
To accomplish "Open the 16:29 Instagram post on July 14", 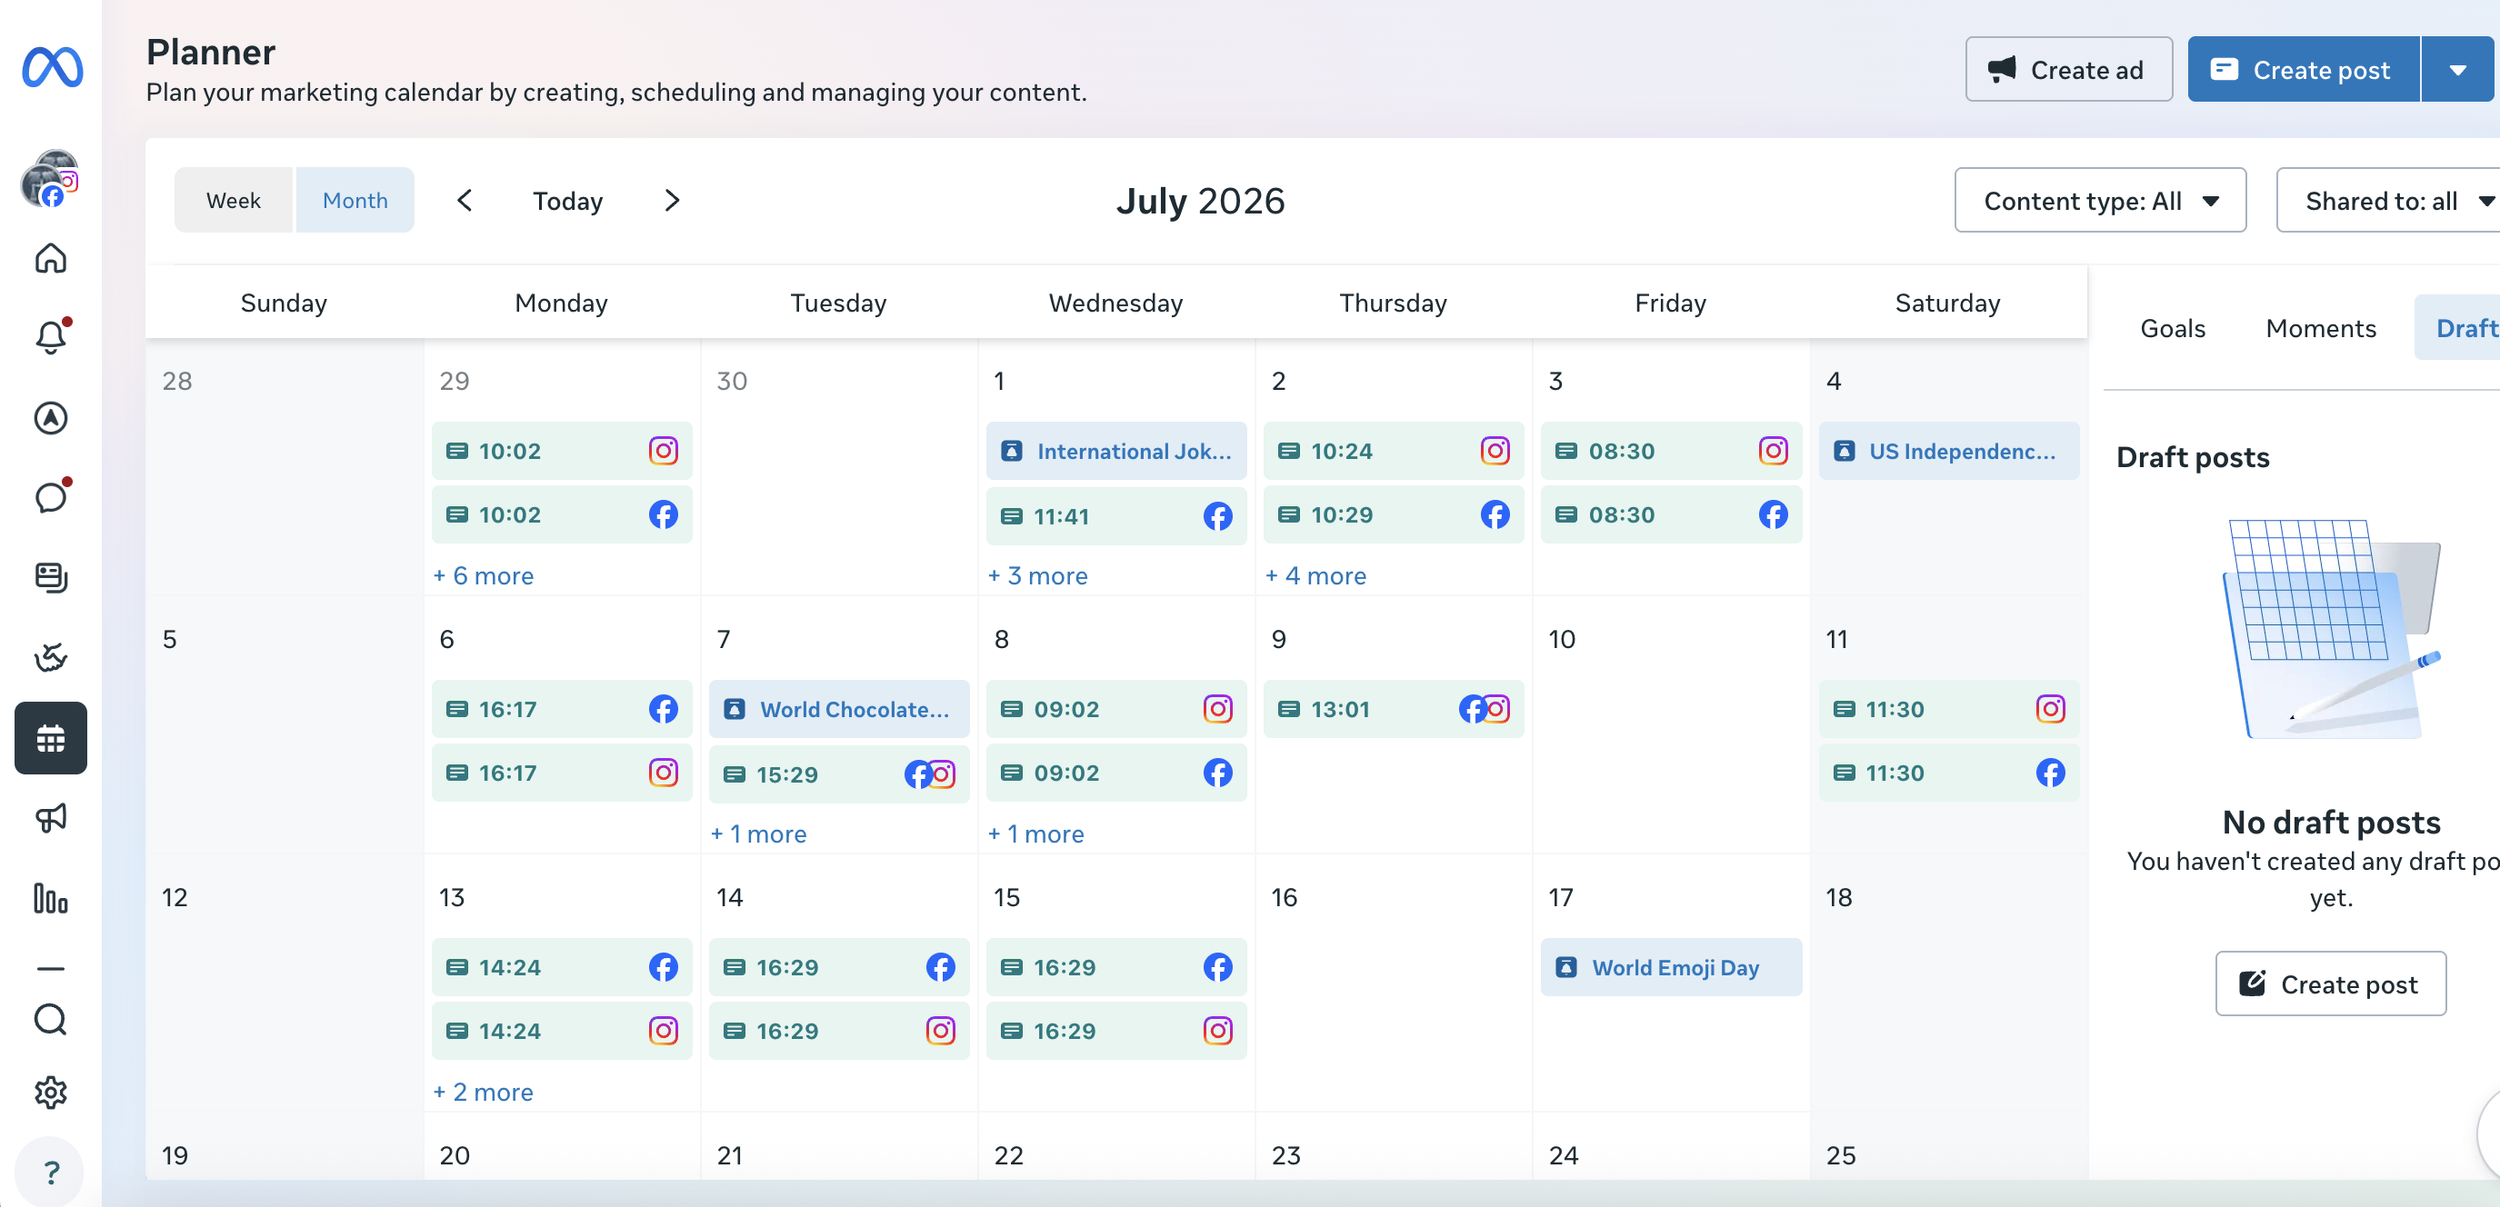I will click(839, 1031).
